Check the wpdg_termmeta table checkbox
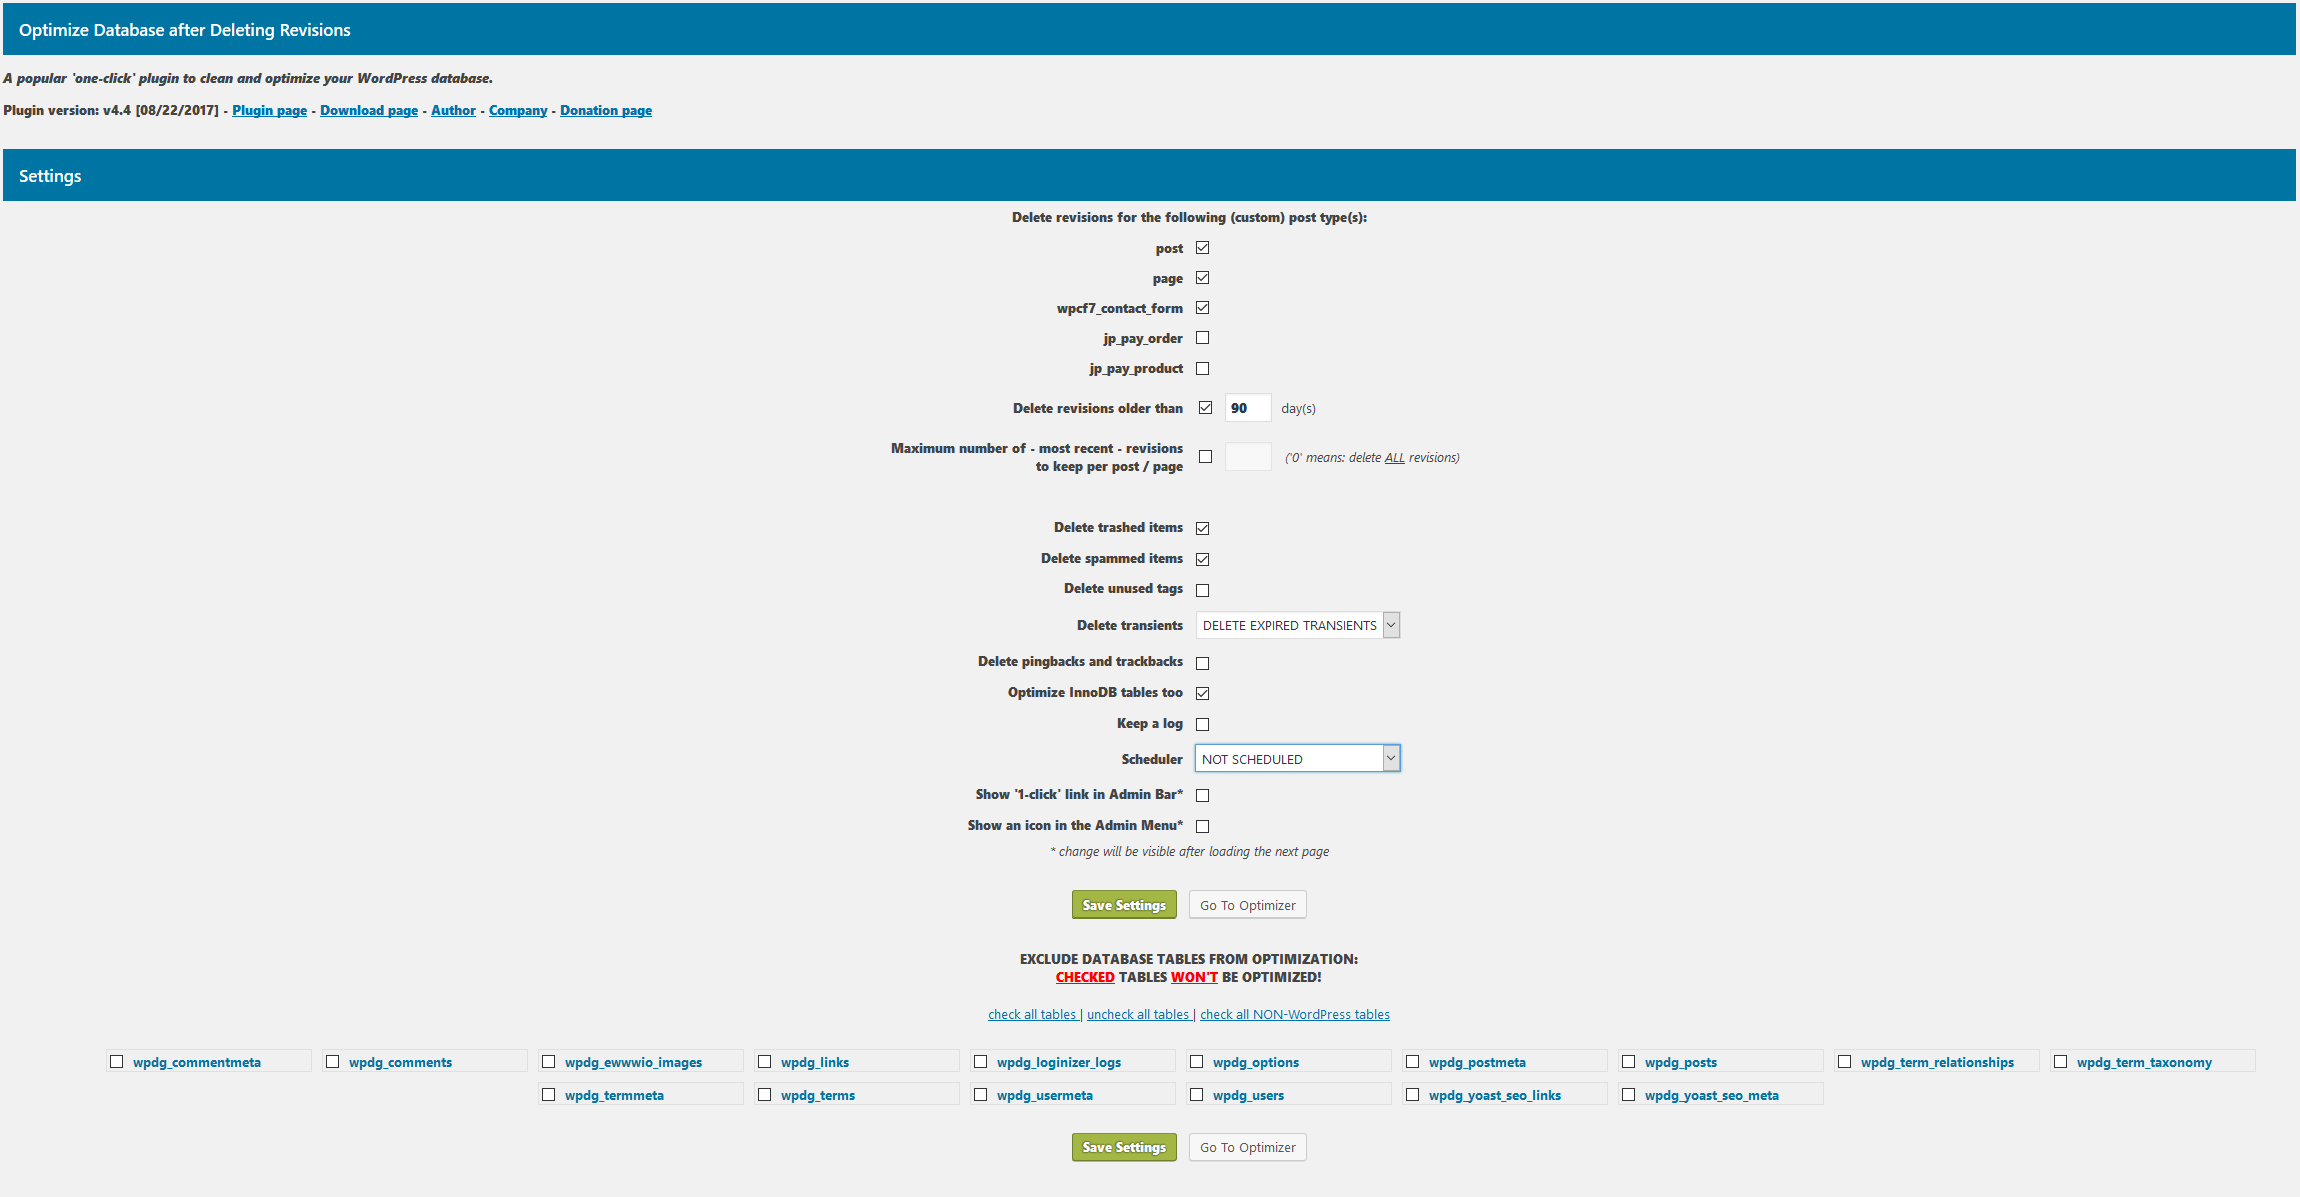 coord(548,1095)
